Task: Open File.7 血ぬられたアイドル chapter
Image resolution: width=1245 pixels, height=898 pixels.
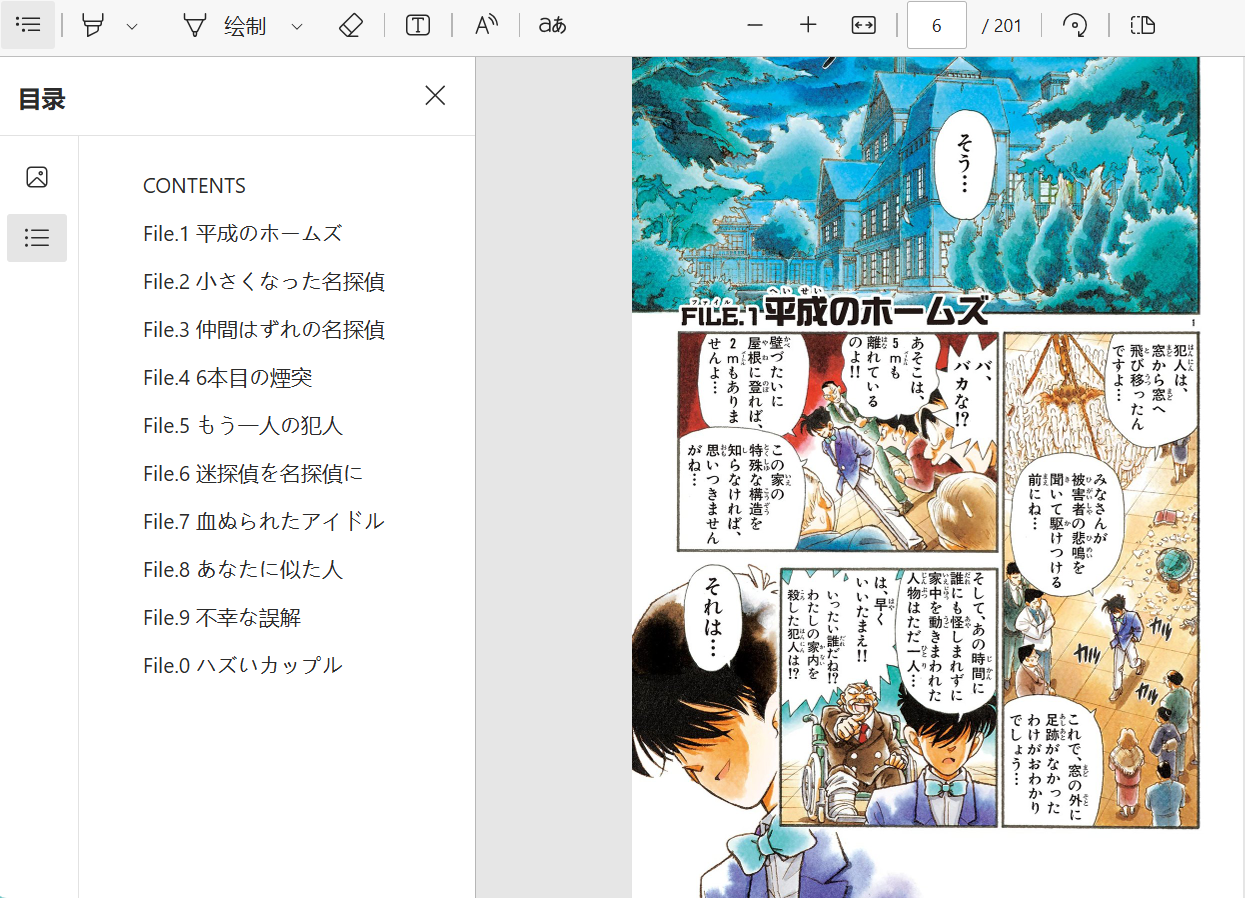Action: click(264, 522)
